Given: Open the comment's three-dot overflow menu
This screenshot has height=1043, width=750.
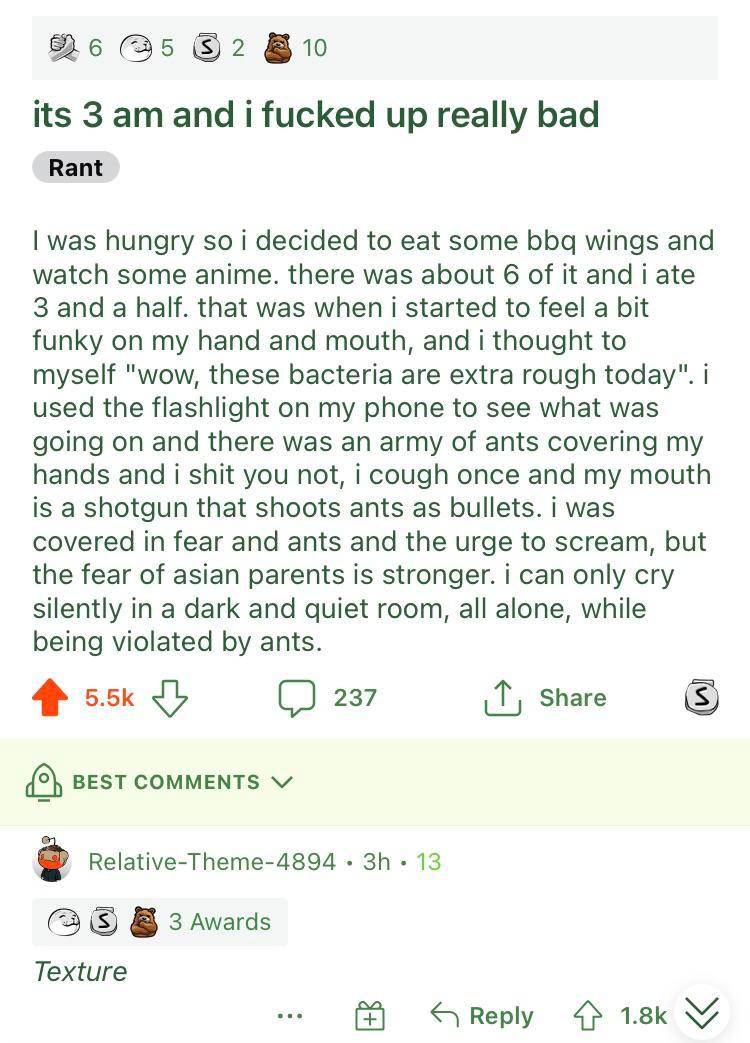Looking at the screenshot, I should (x=290, y=1016).
